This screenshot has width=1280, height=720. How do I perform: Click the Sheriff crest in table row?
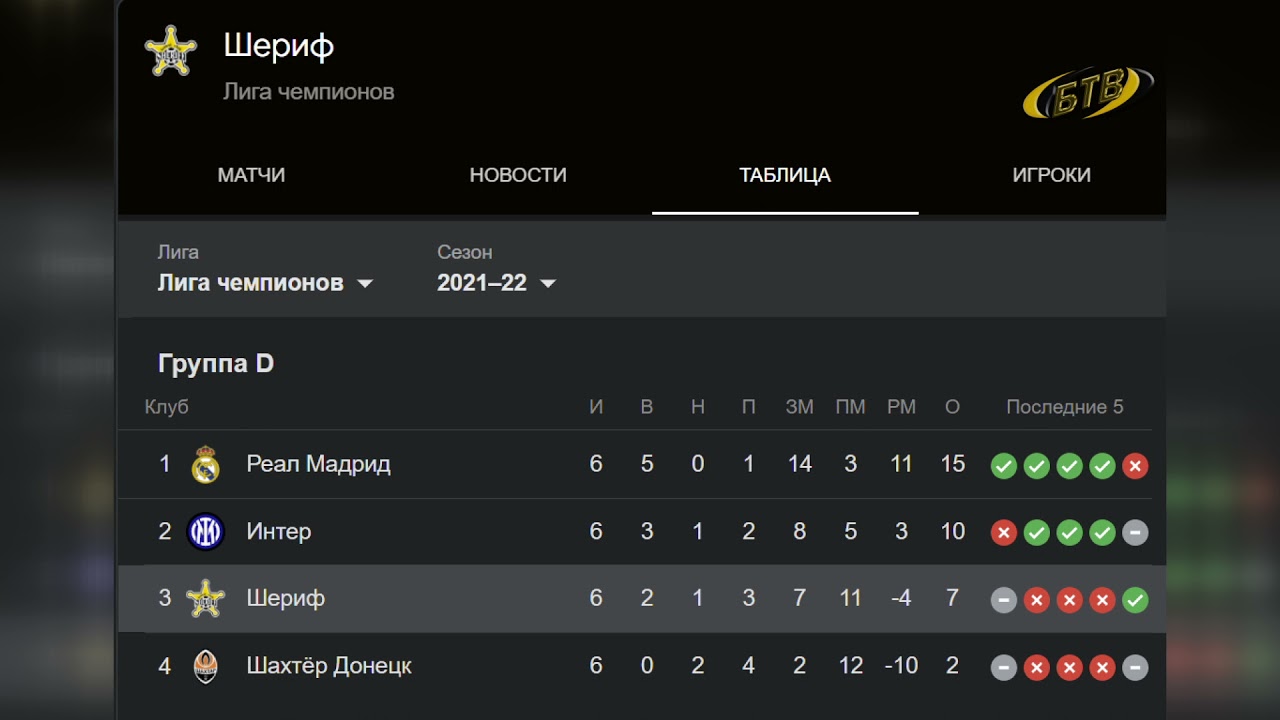coord(205,599)
